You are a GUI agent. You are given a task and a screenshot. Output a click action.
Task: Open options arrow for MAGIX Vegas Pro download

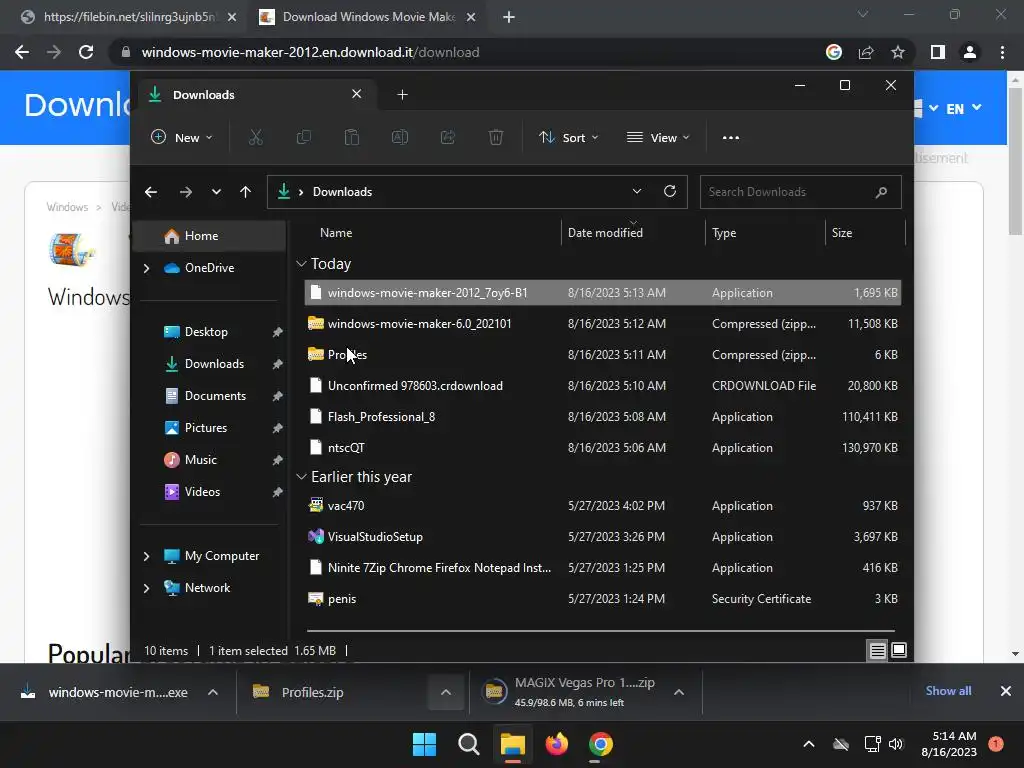(x=679, y=692)
